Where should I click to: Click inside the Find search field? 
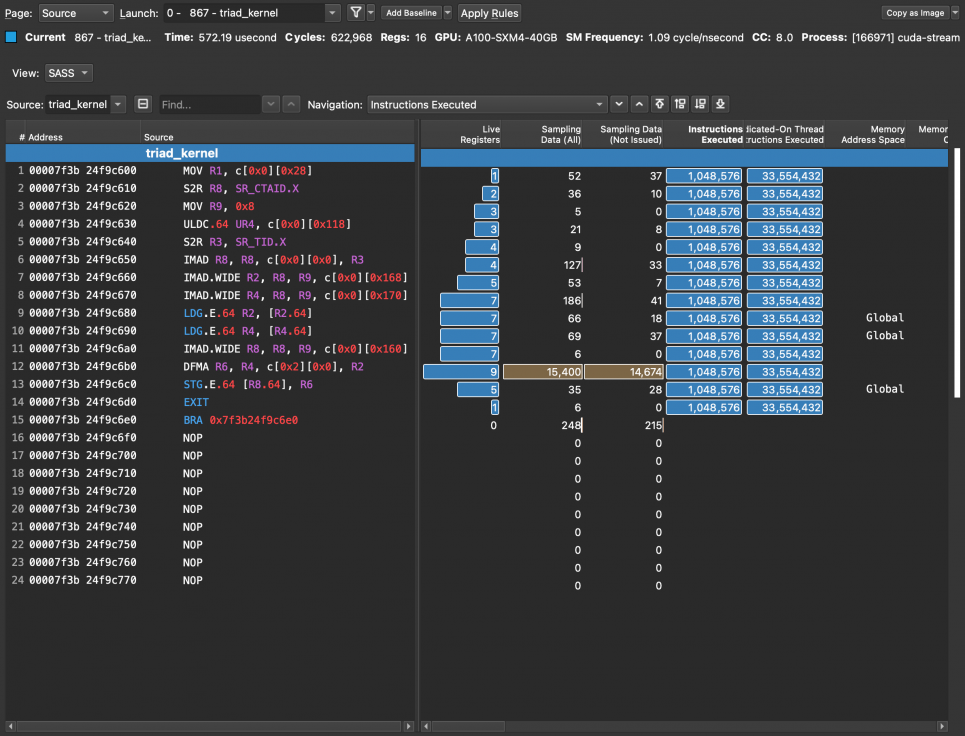(210, 104)
